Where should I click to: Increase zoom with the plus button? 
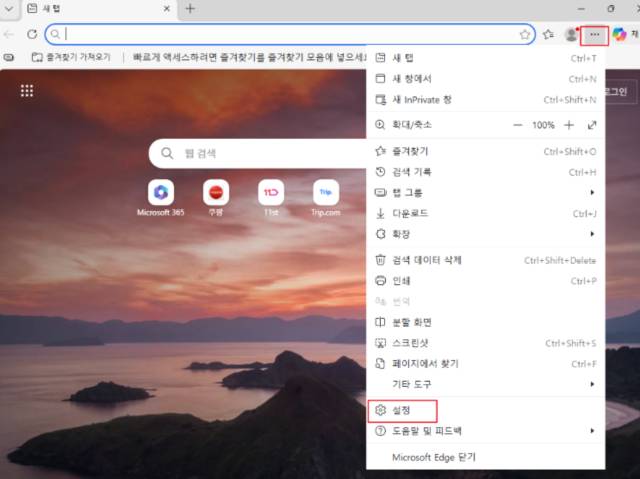click(x=569, y=125)
